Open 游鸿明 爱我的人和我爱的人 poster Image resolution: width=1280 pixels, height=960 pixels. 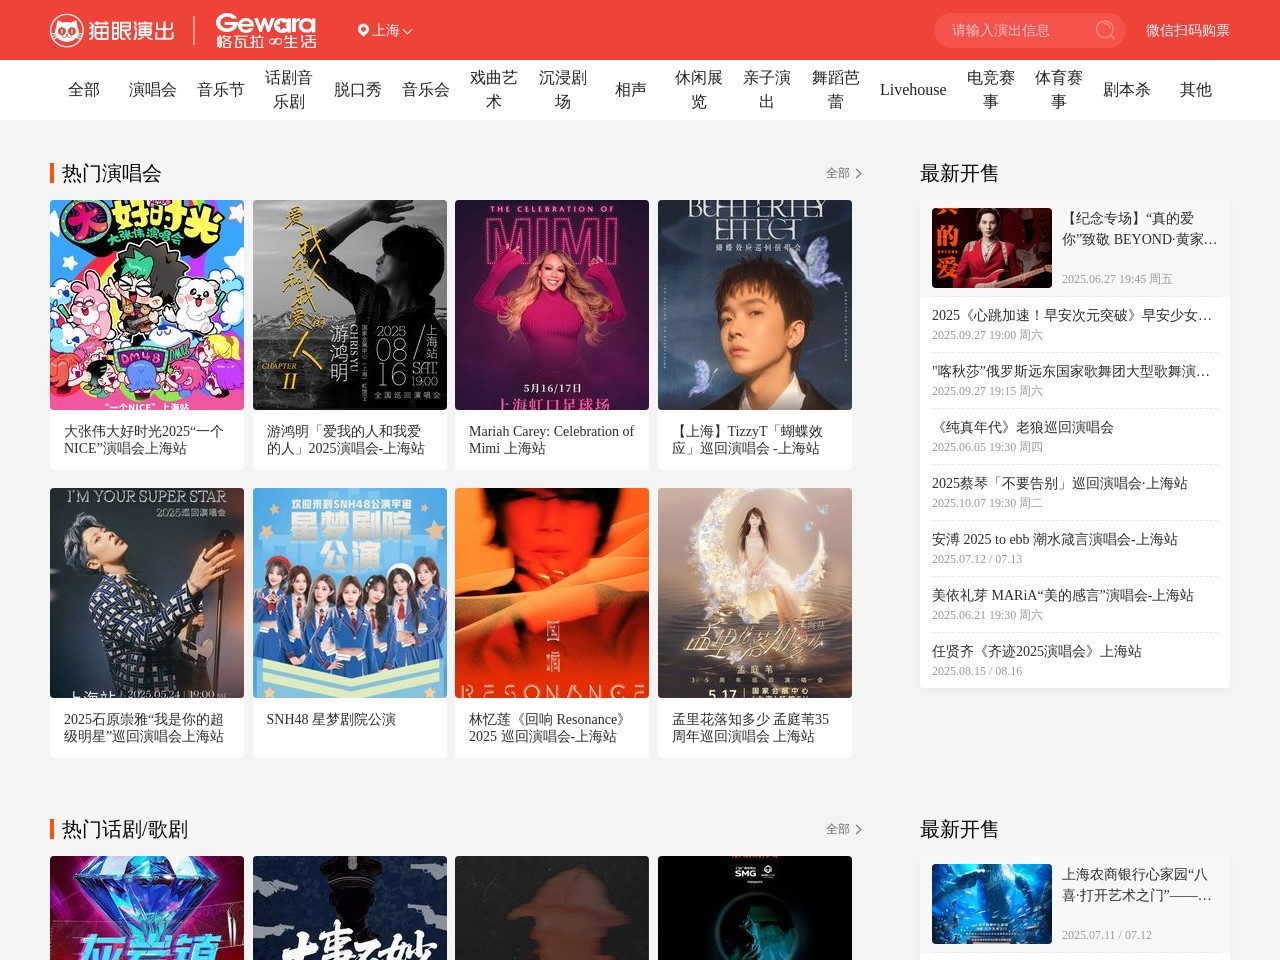350,305
